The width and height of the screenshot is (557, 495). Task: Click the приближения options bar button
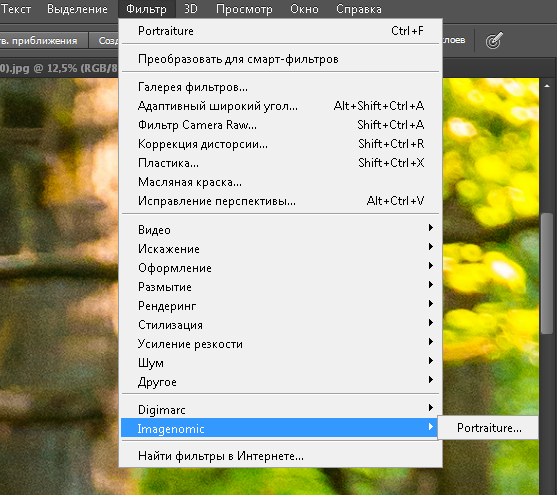pyautogui.click(x=43, y=41)
